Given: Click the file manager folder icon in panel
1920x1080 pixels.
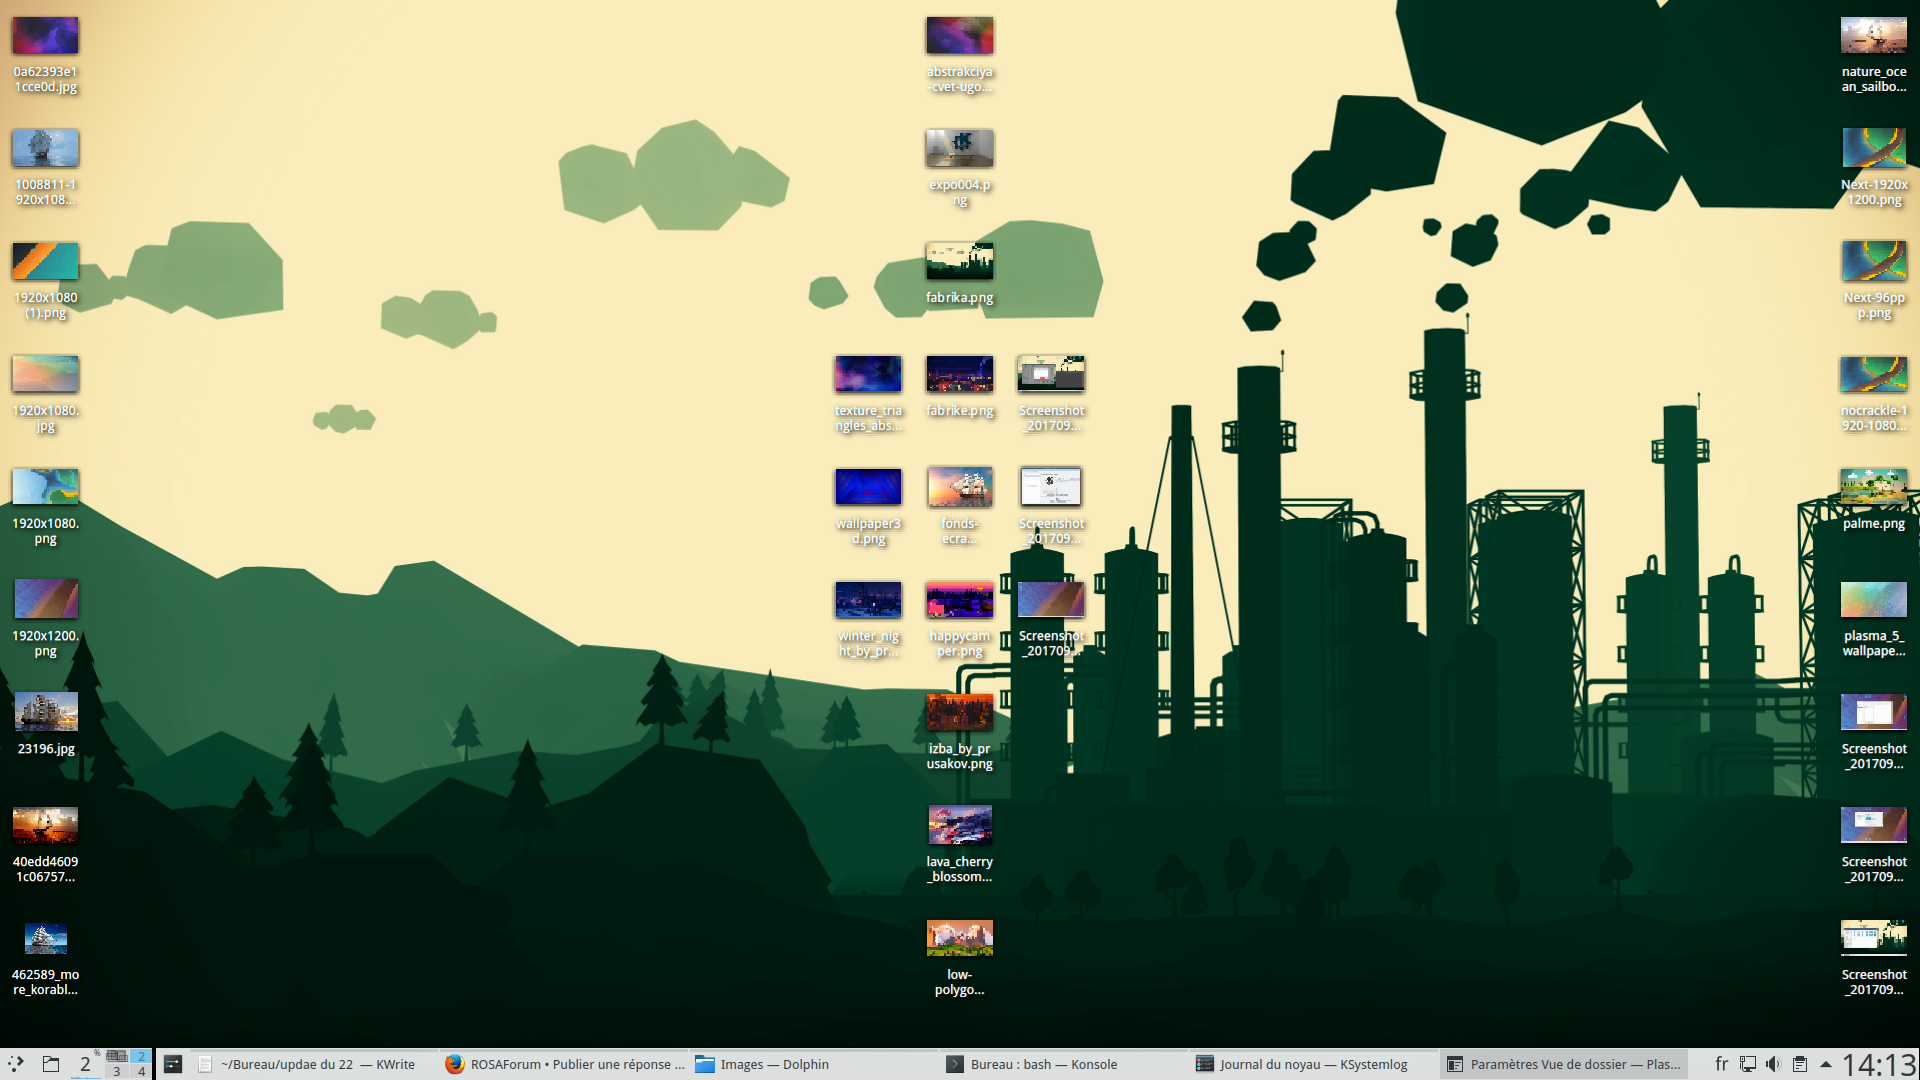Looking at the screenshot, I should tap(51, 1064).
